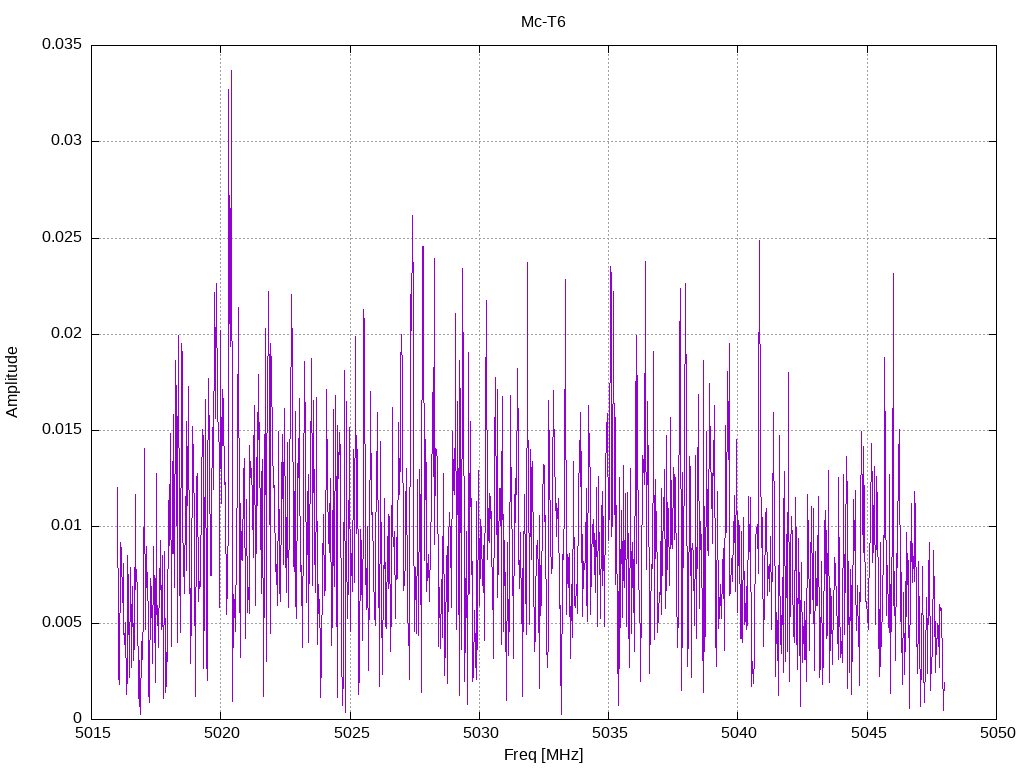Click the tallest peak tip above 0.03
This screenshot has height=768, width=1024.
(x=231, y=71)
